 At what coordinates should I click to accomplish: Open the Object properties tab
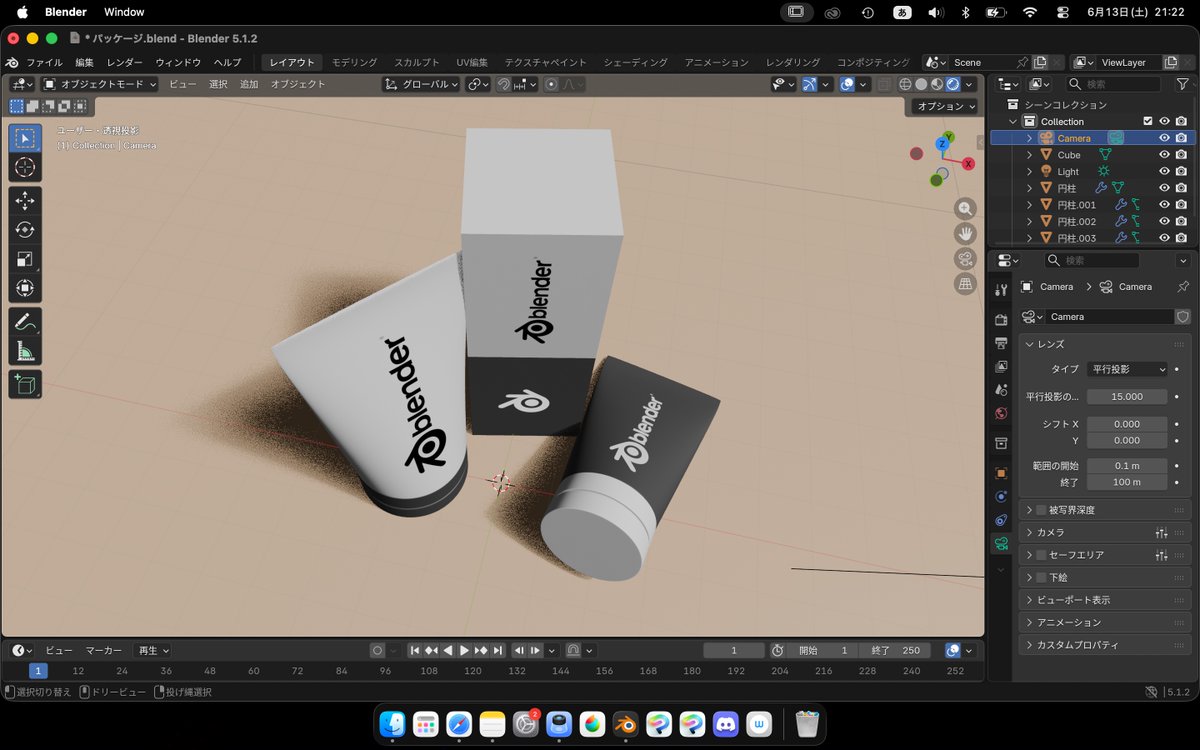(x=1001, y=472)
